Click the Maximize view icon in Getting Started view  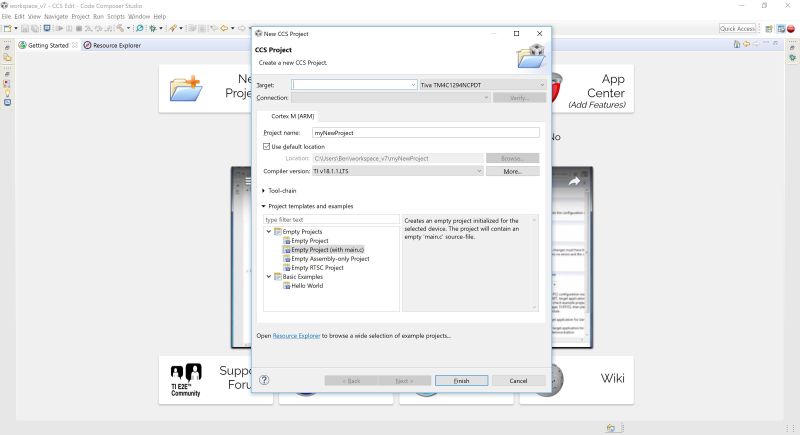pos(775,43)
